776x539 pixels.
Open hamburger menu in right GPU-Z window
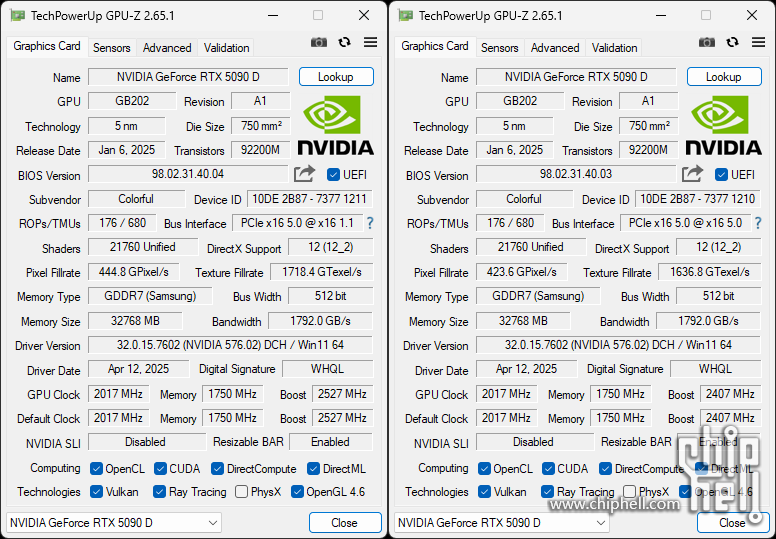click(758, 43)
